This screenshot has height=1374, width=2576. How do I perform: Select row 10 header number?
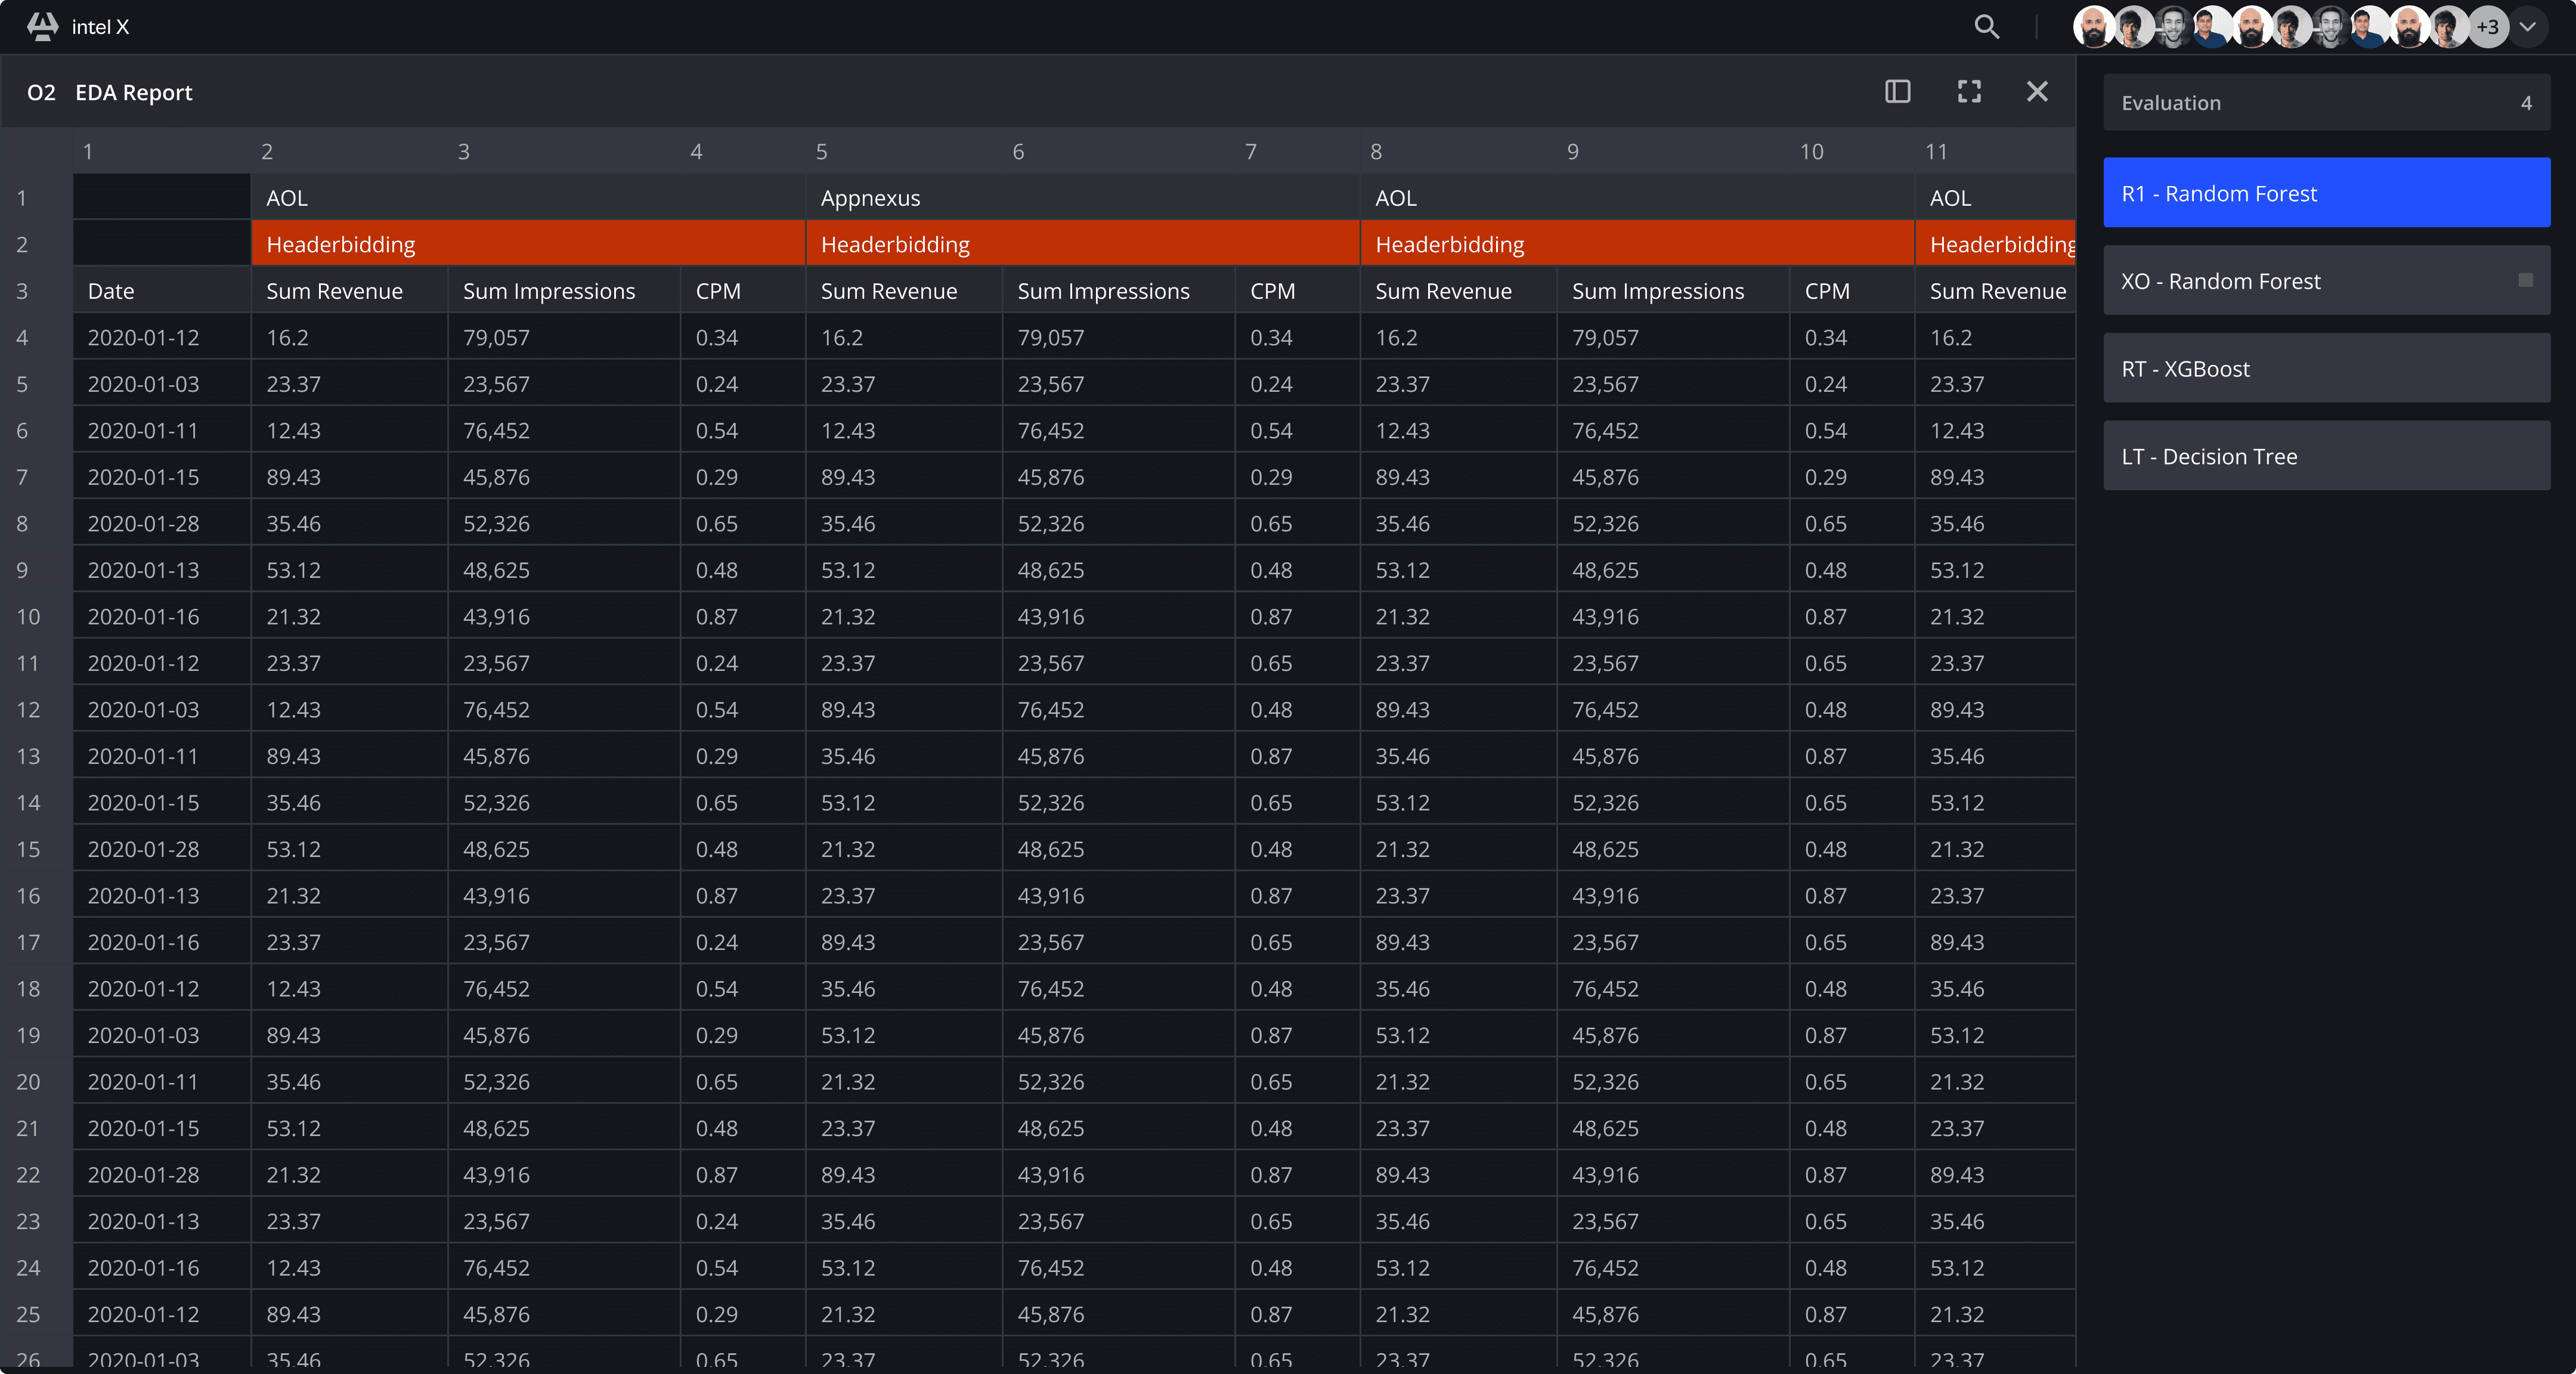coord(28,616)
